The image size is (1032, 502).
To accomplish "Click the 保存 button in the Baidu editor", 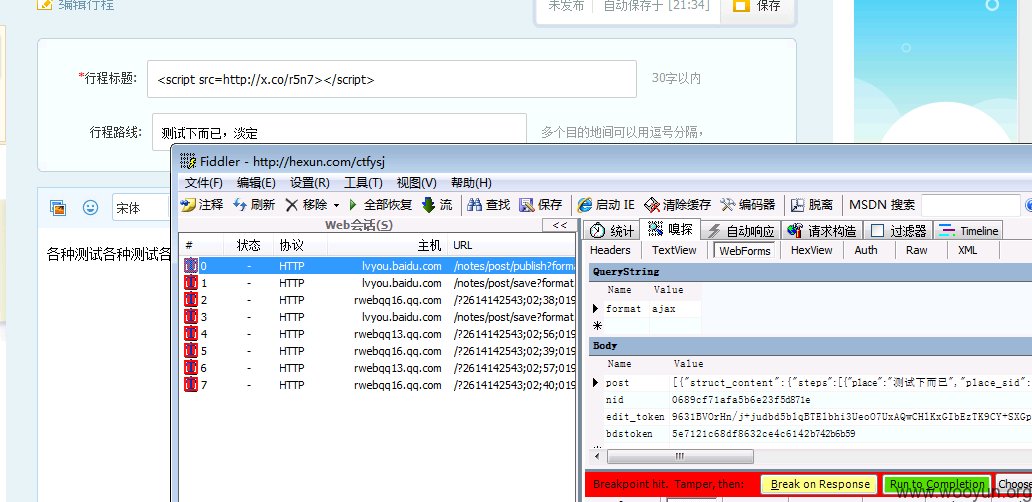I will pos(758,6).
